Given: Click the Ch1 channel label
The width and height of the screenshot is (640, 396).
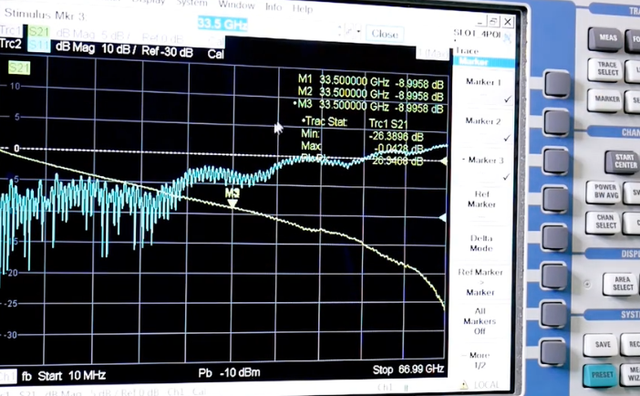Looking at the screenshot, I should (7, 376).
